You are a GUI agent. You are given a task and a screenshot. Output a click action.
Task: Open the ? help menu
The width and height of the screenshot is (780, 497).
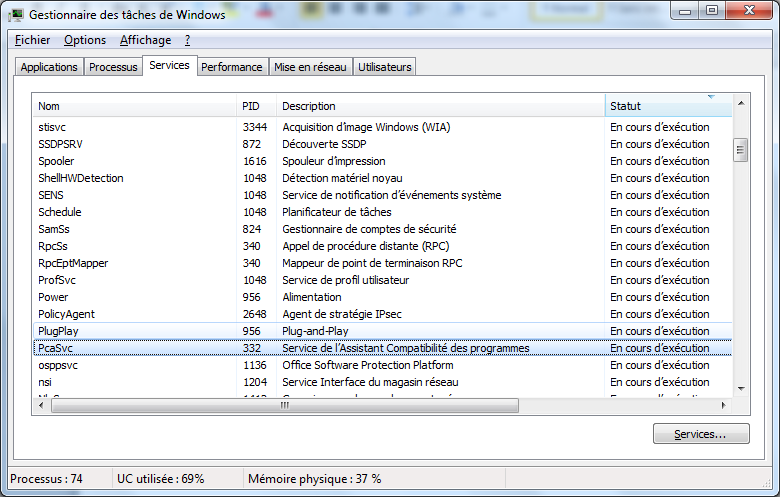click(x=187, y=40)
